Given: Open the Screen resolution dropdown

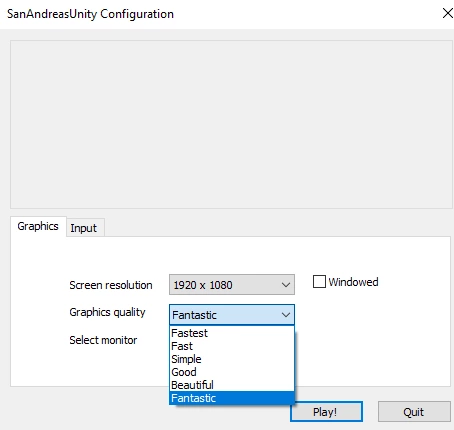Looking at the screenshot, I should [x=232, y=285].
